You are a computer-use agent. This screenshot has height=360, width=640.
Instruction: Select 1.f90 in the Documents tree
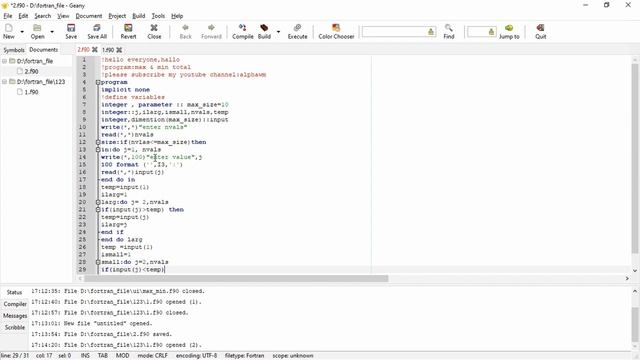(x=31, y=92)
